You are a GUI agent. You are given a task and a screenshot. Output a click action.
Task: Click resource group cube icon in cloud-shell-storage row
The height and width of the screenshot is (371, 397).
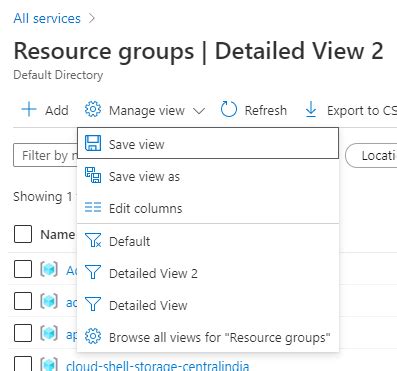pyautogui.click(x=49, y=364)
